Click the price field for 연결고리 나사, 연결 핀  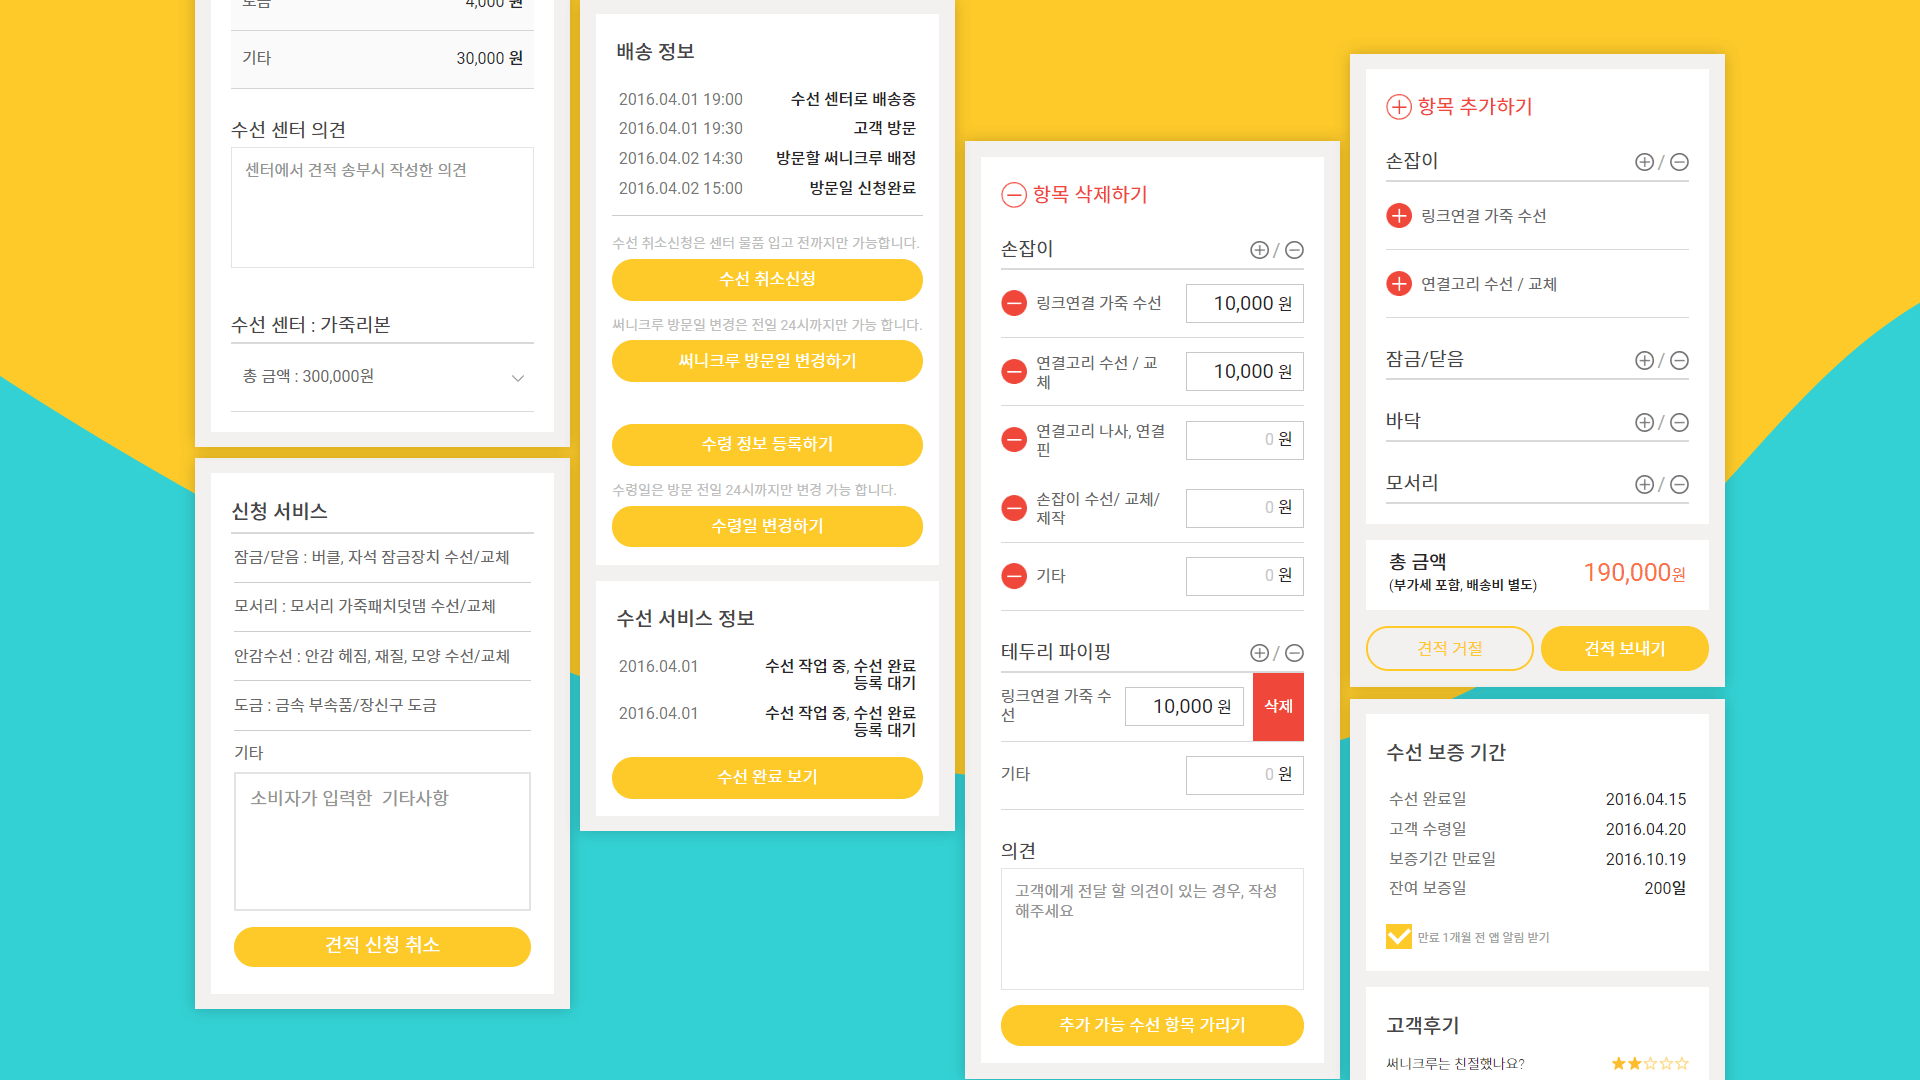pyautogui.click(x=1245, y=440)
